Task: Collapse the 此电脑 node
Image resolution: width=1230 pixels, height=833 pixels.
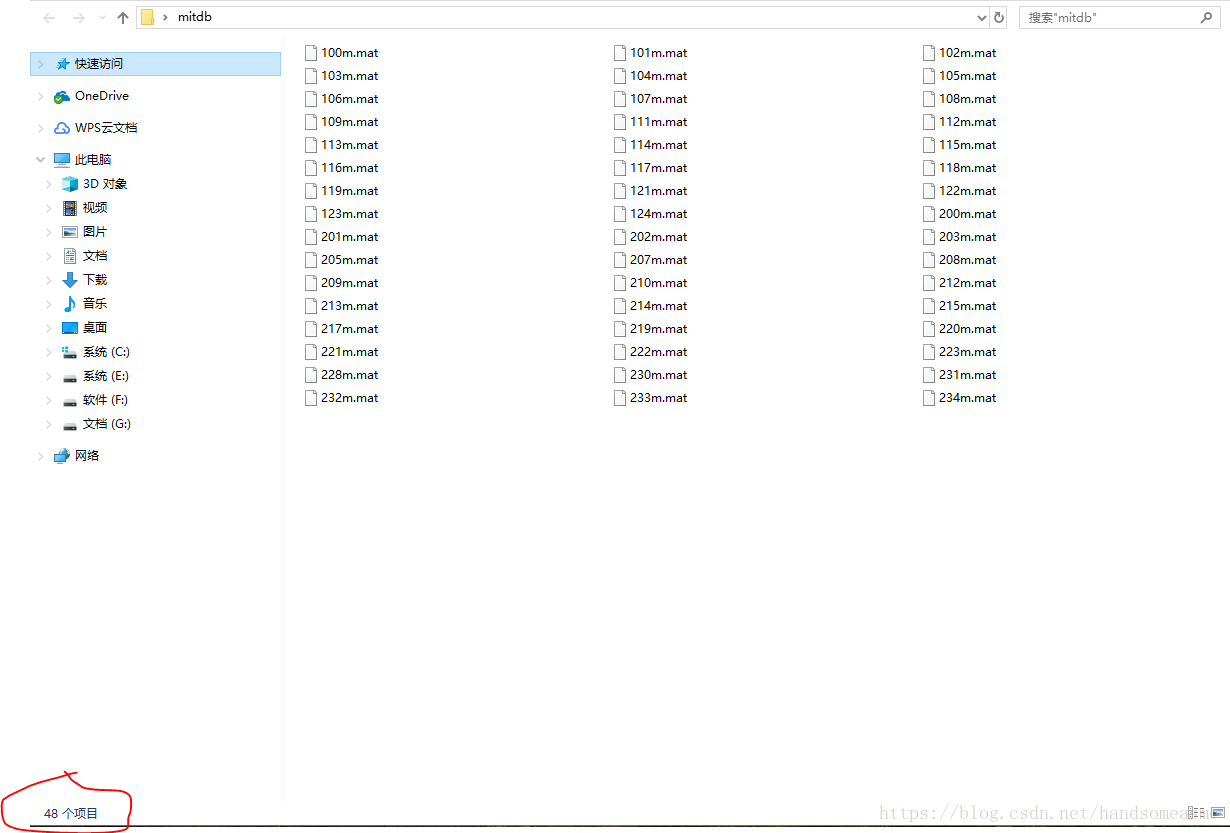Action: pyautogui.click(x=41, y=160)
